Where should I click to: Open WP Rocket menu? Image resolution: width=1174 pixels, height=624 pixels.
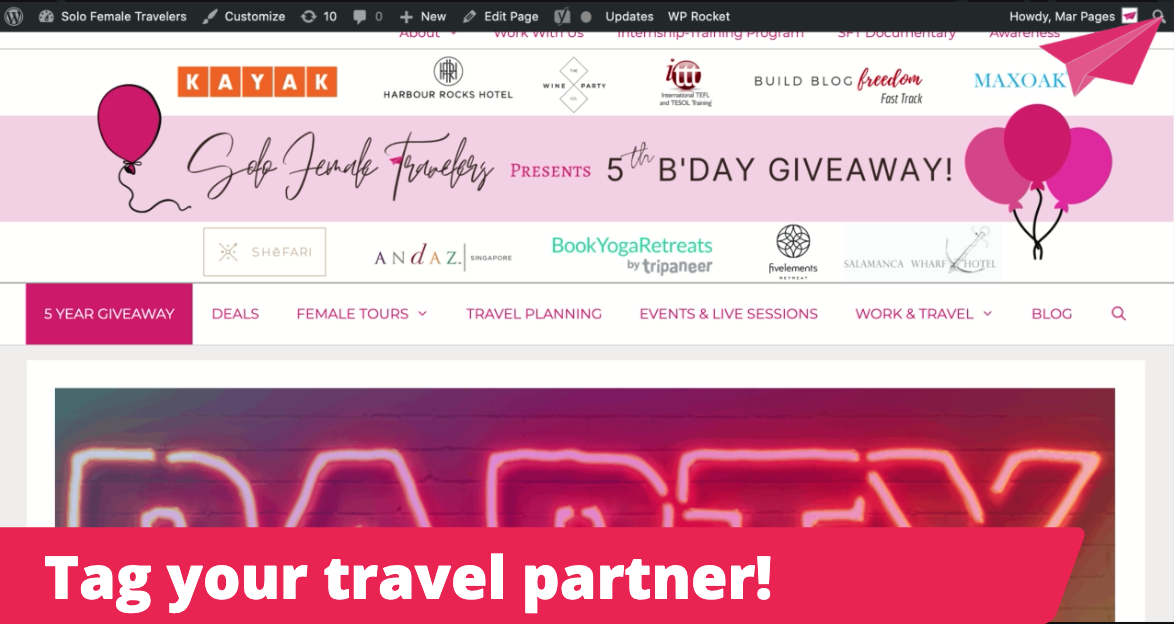[699, 16]
